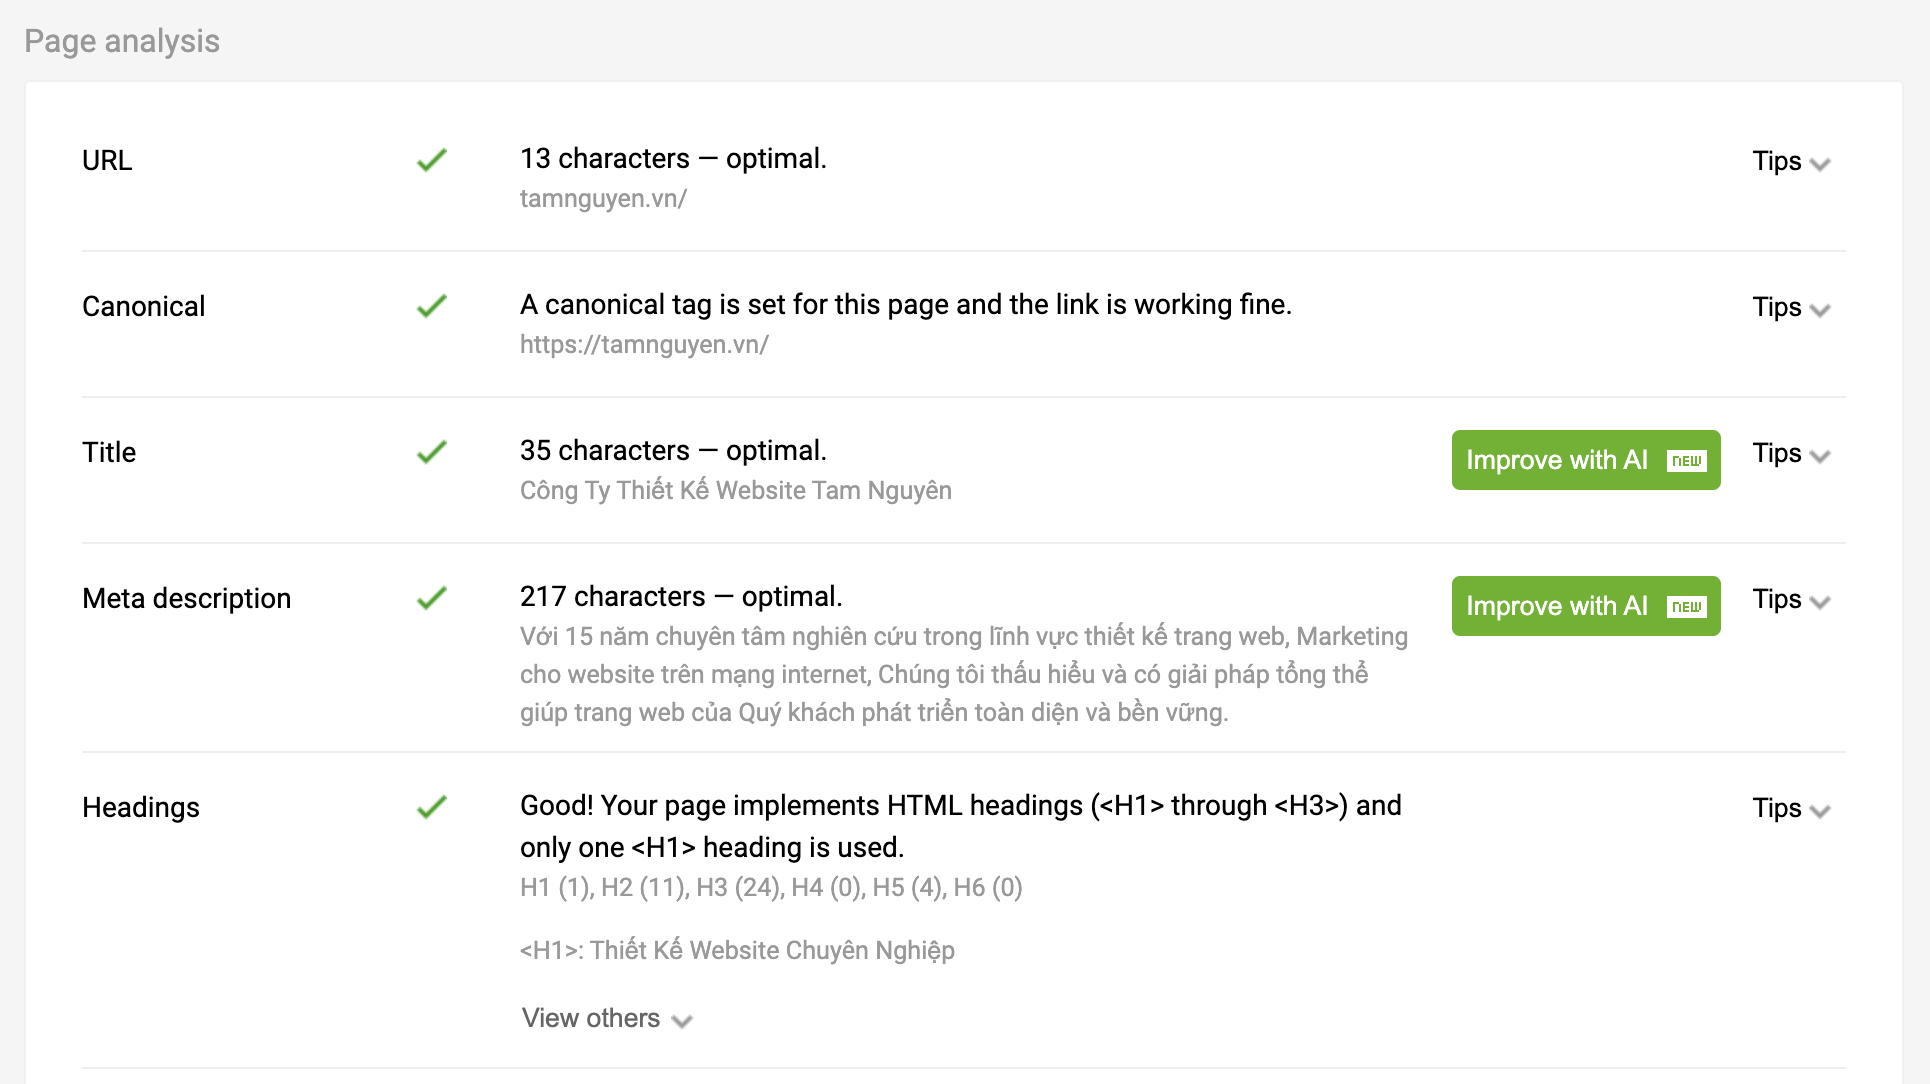Click NEW badge on Meta description AI button
This screenshot has width=1930, height=1084.
pyautogui.click(x=1687, y=607)
